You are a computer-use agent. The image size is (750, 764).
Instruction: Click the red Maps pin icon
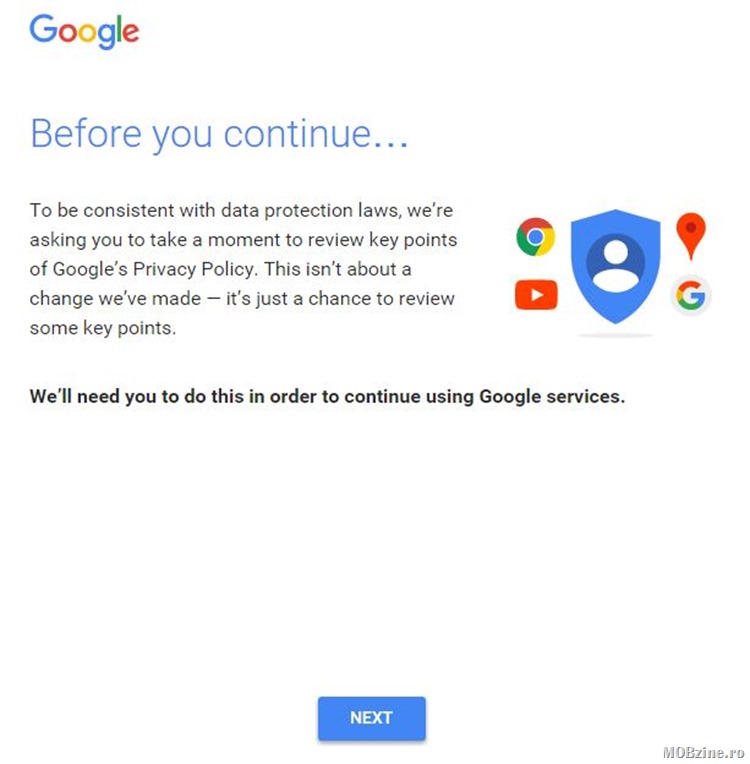[691, 236]
